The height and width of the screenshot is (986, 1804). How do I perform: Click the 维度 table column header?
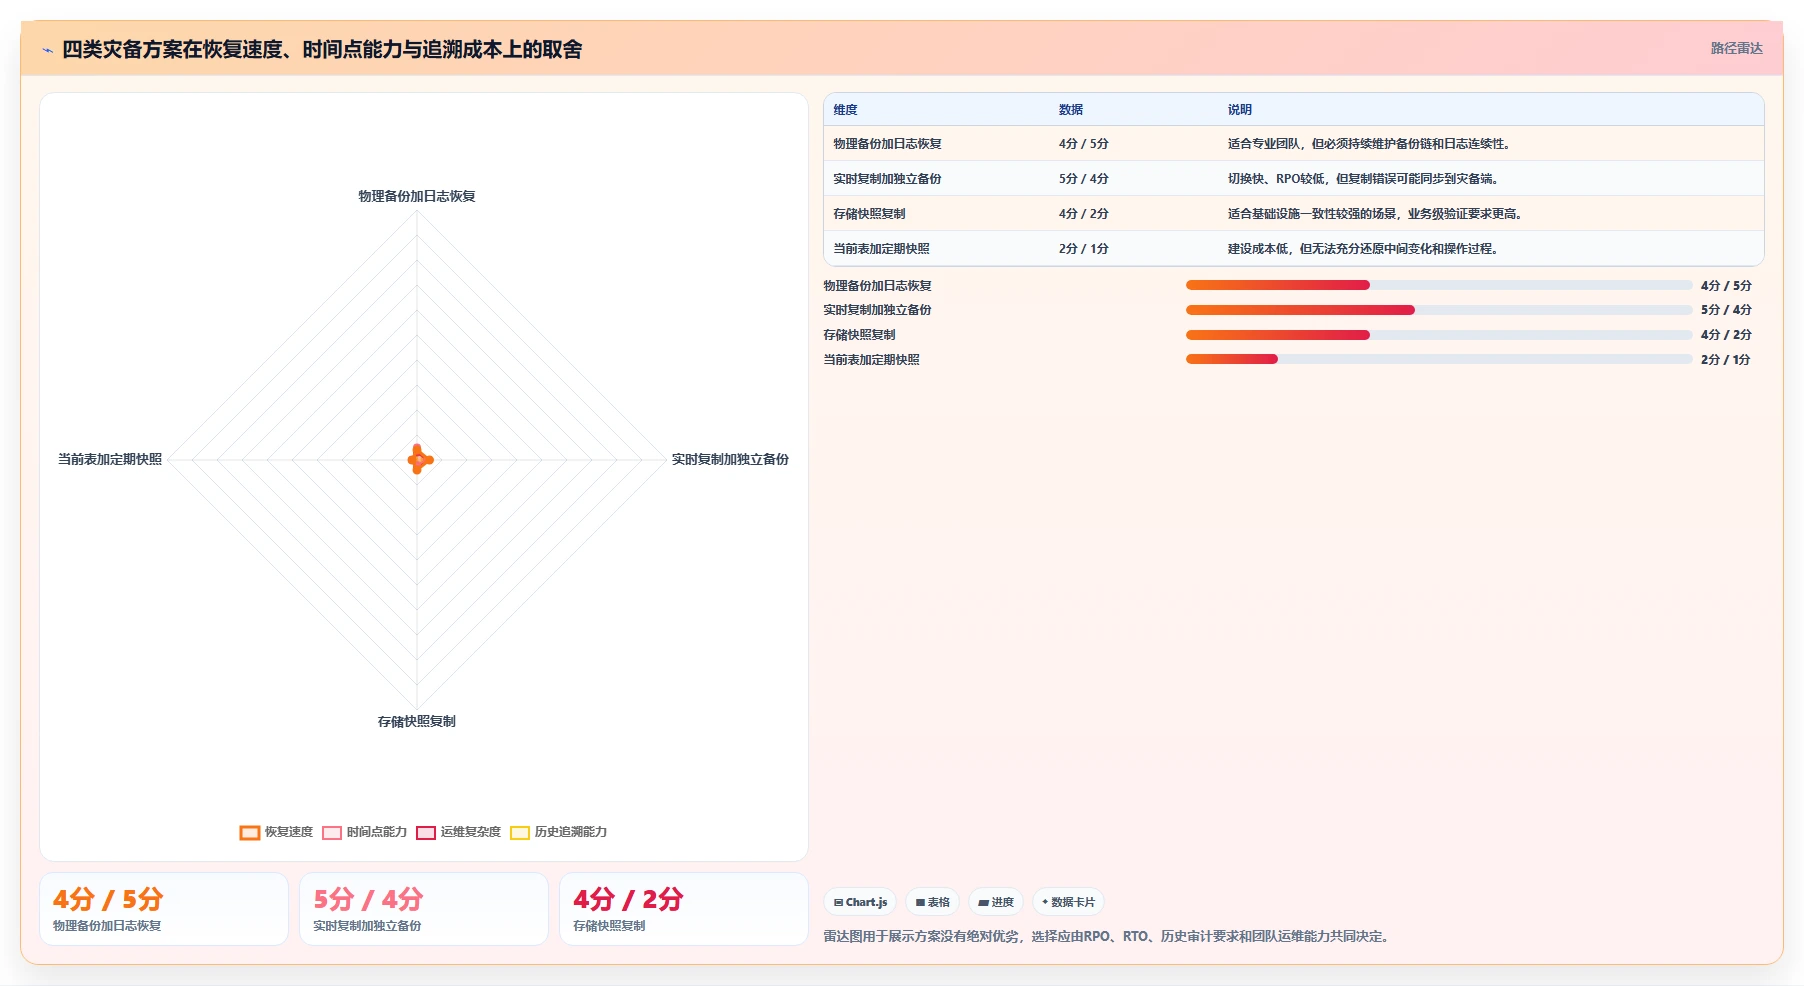[x=846, y=110]
